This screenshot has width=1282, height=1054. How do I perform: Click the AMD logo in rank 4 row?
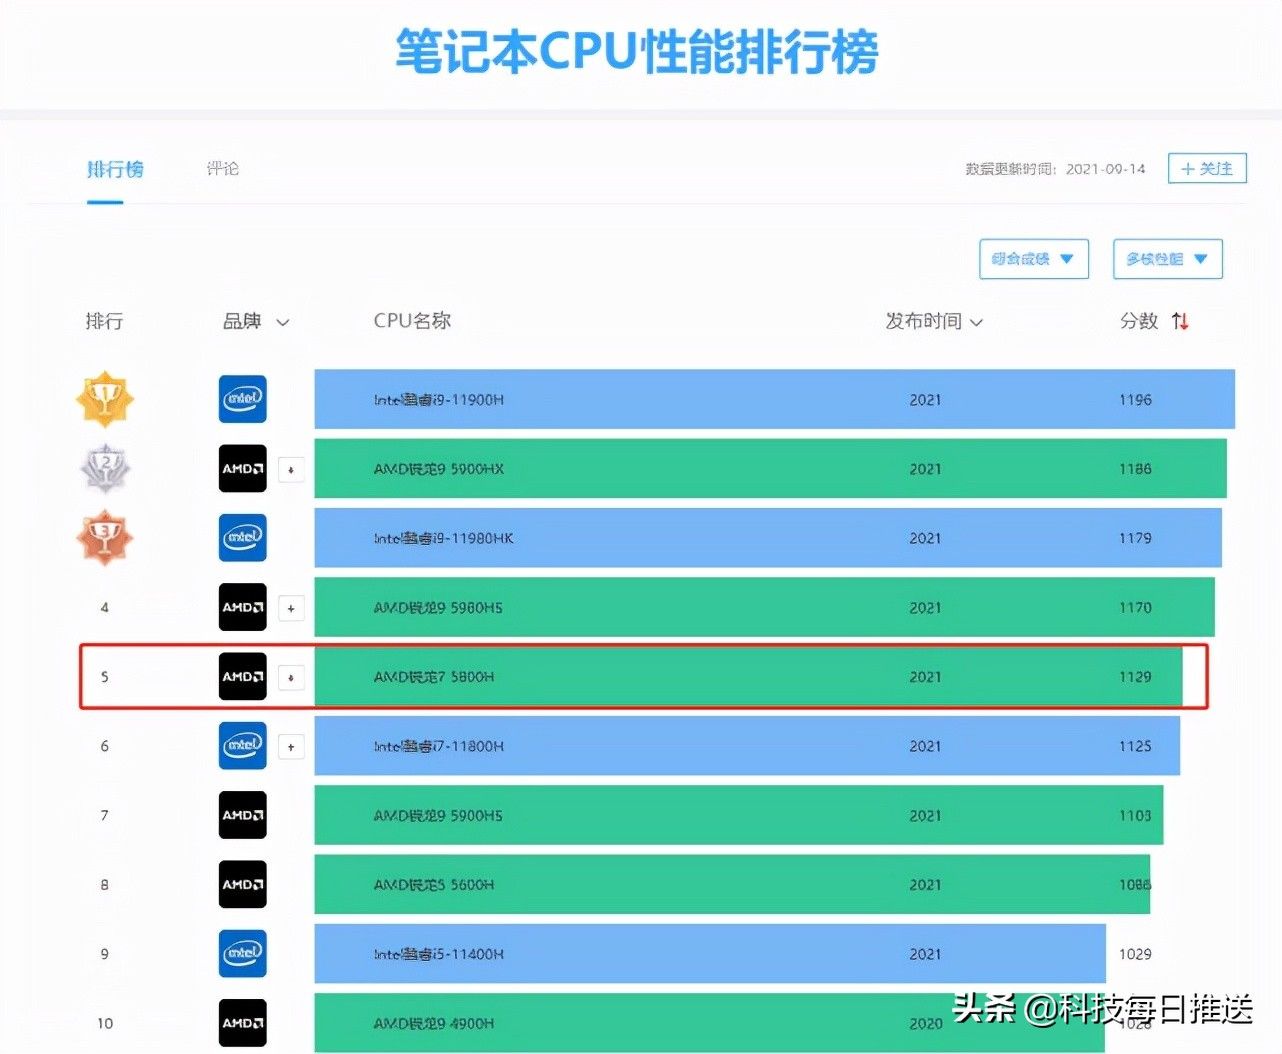(x=243, y=607)
